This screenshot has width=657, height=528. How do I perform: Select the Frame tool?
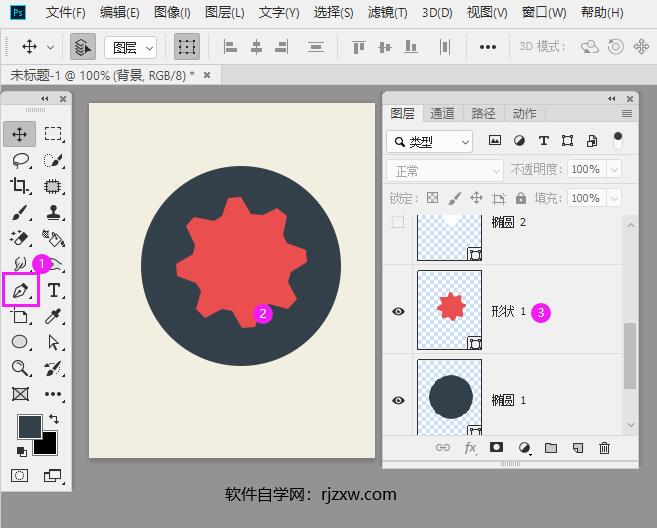point(20,394)
